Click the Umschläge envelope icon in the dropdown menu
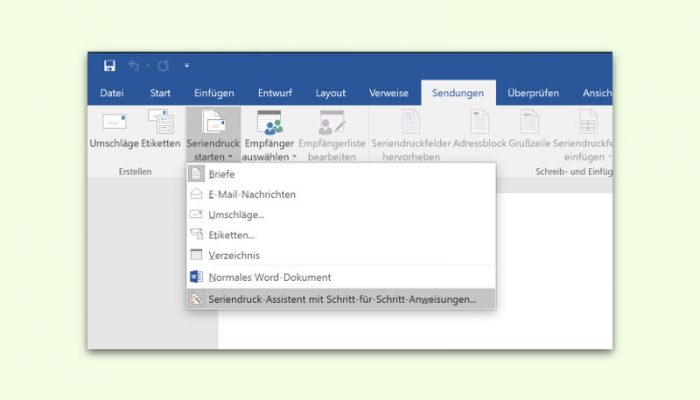 196,214
